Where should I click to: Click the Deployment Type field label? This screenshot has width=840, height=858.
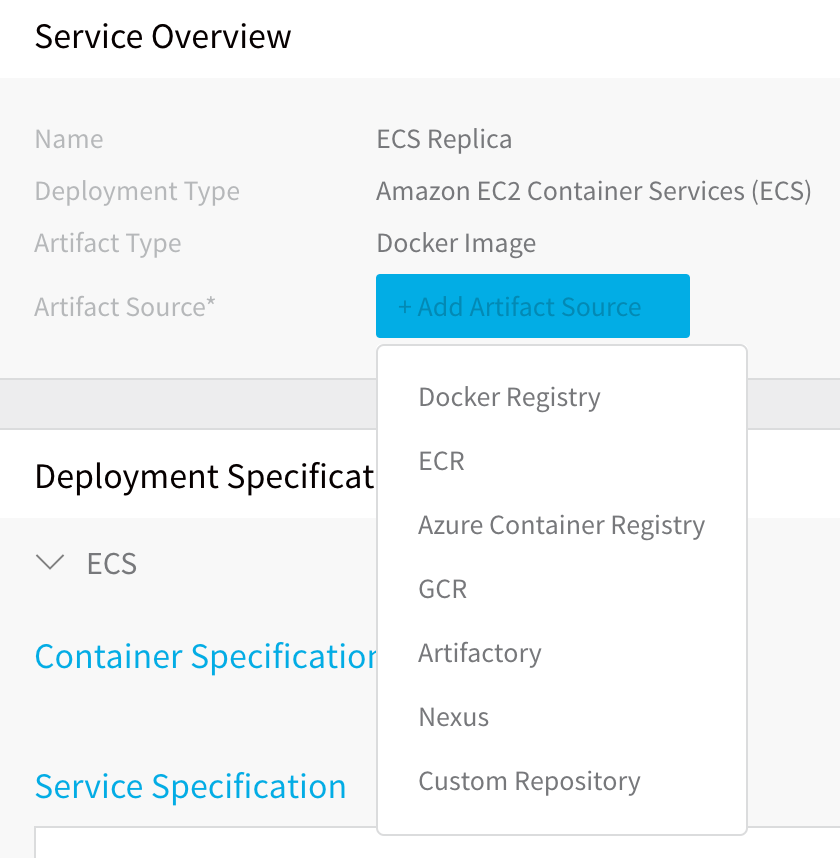(137, 192)
